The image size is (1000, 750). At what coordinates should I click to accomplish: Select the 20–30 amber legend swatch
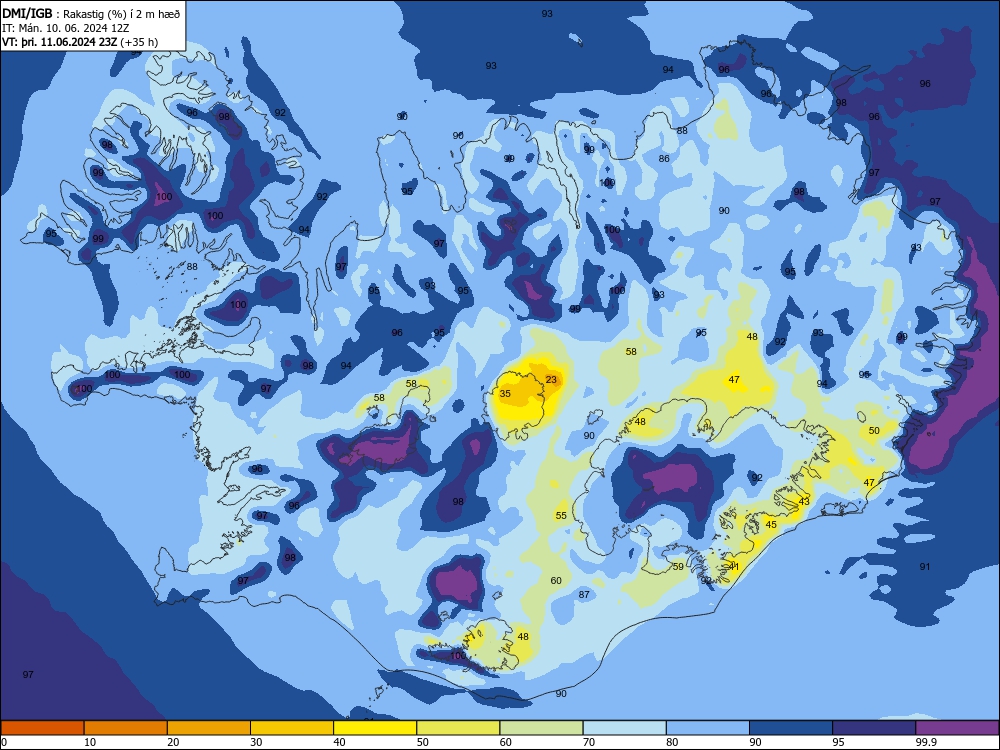click(209, 728)
